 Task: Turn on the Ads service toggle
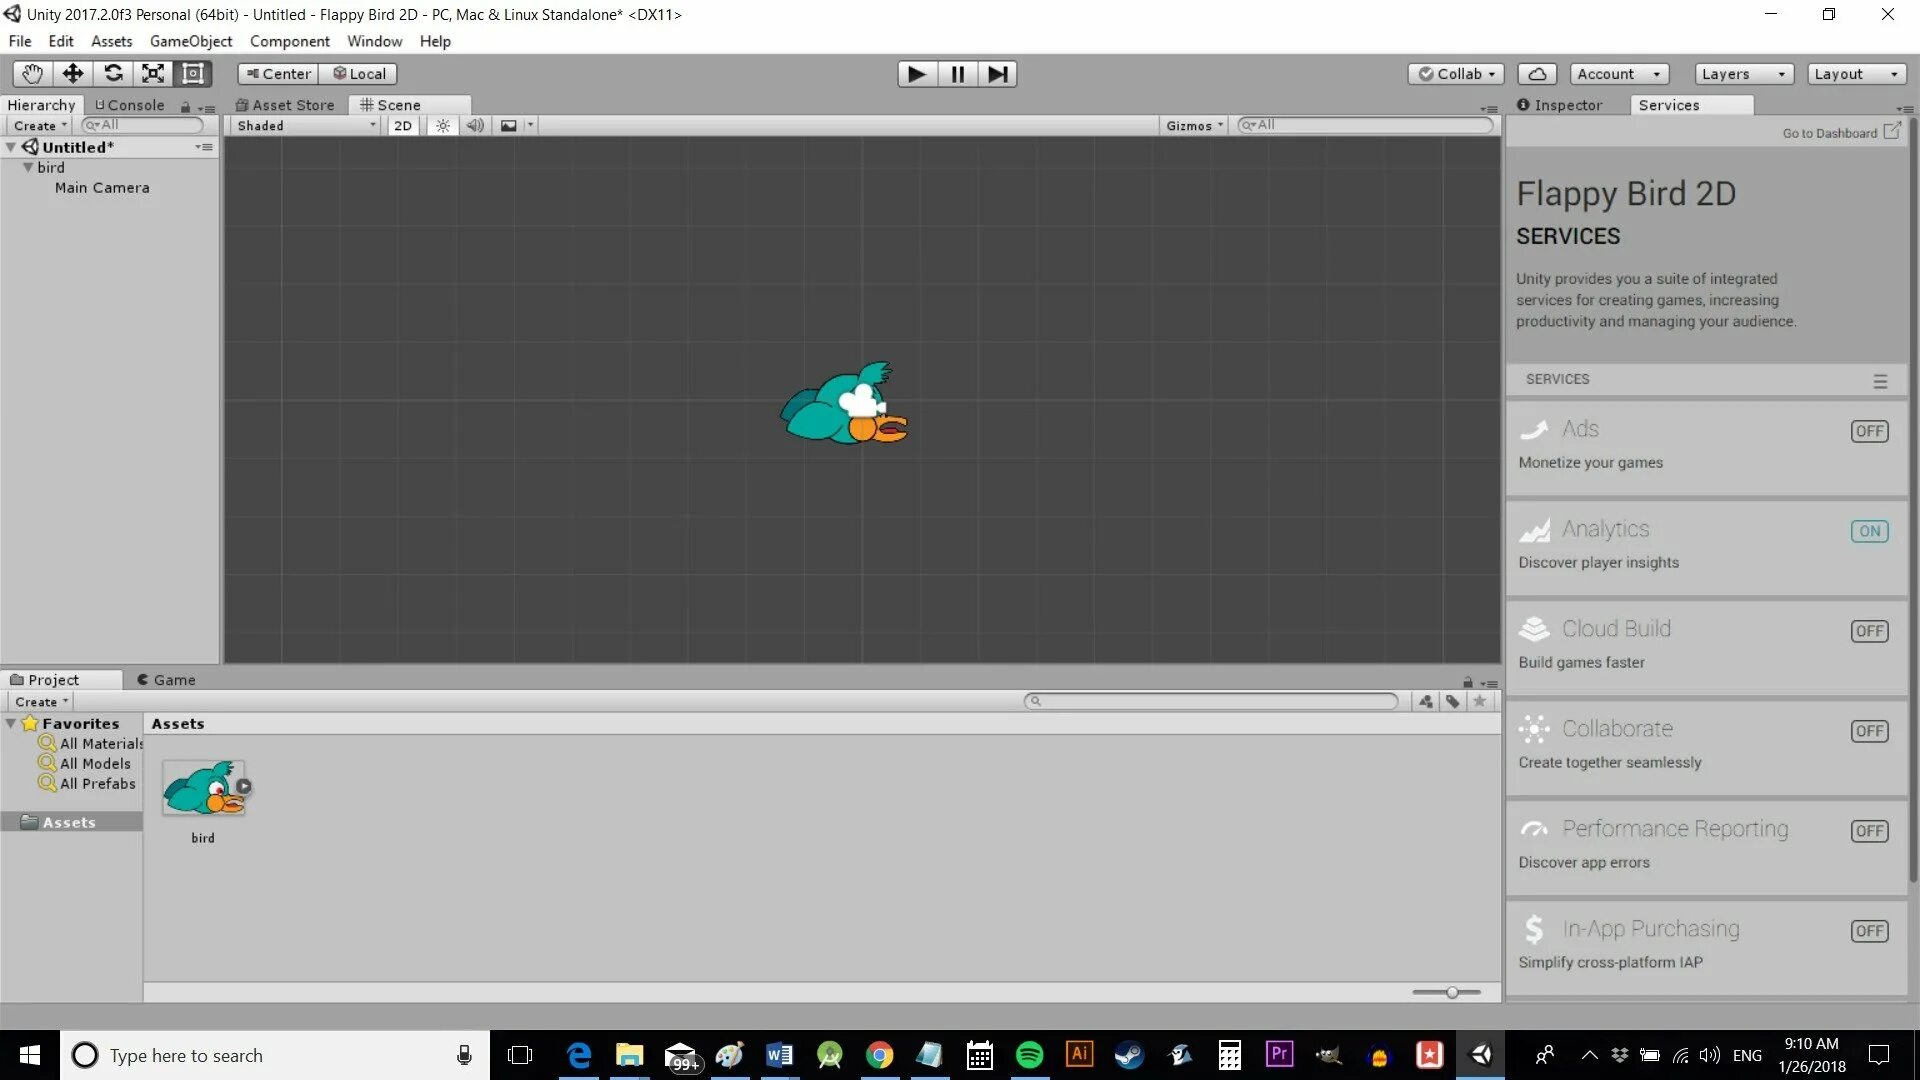coord(1868,431)
